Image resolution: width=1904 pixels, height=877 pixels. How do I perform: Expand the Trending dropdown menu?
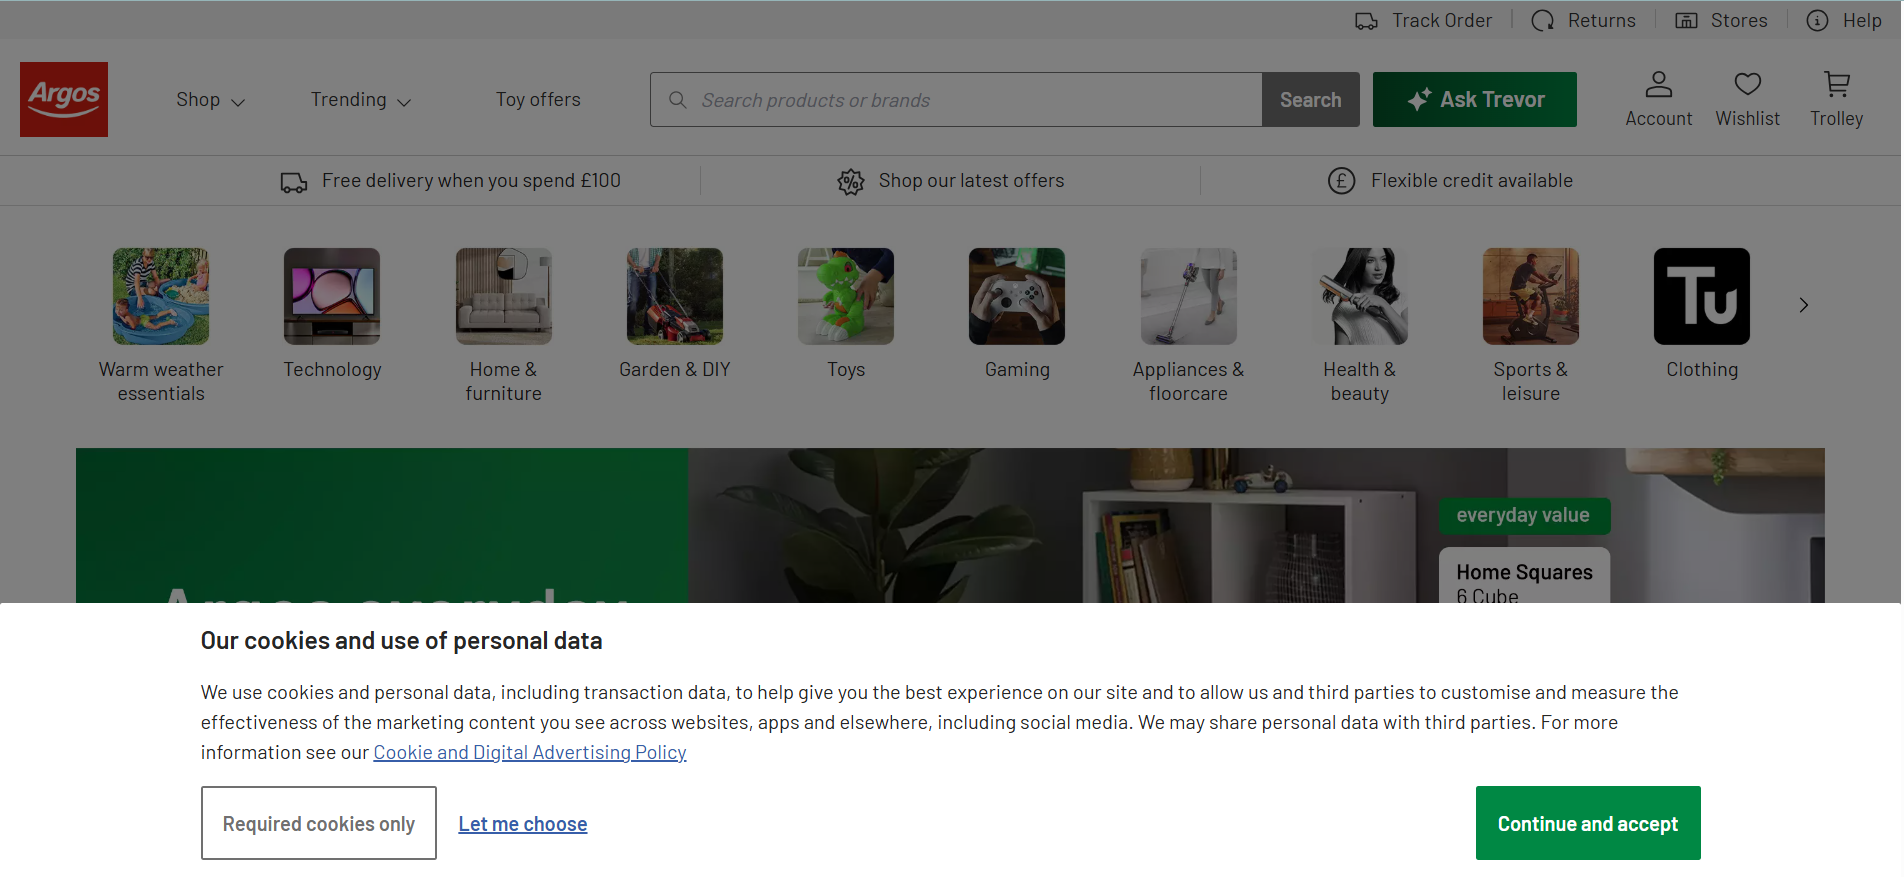pyautogui.click(x=361, y=100)
